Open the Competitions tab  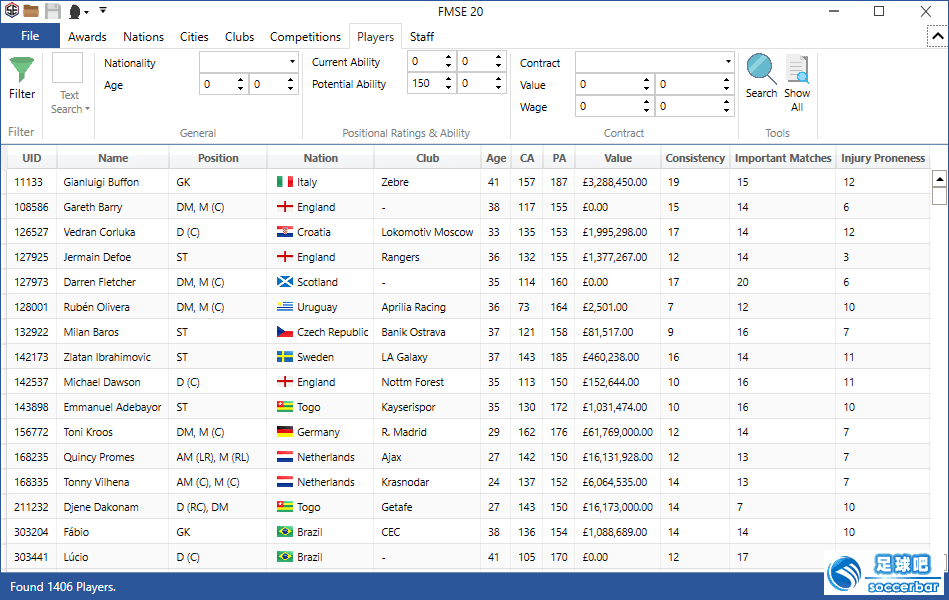[x=305, y=37]
